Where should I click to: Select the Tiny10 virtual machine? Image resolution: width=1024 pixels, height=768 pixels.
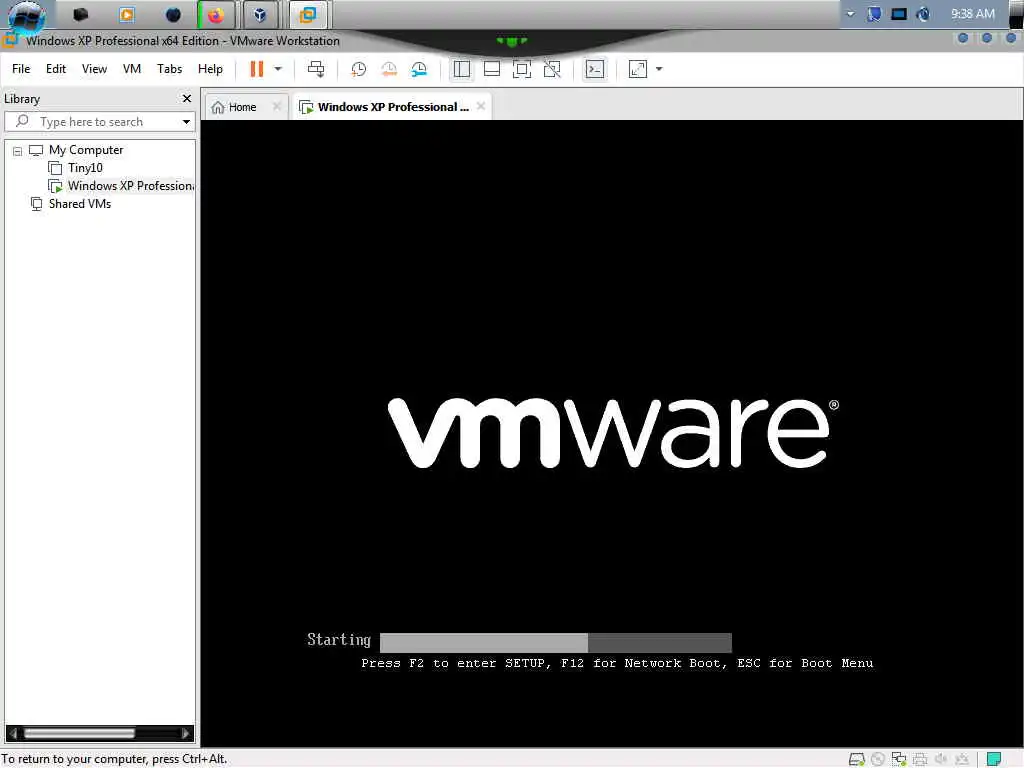tap(85, 168)
